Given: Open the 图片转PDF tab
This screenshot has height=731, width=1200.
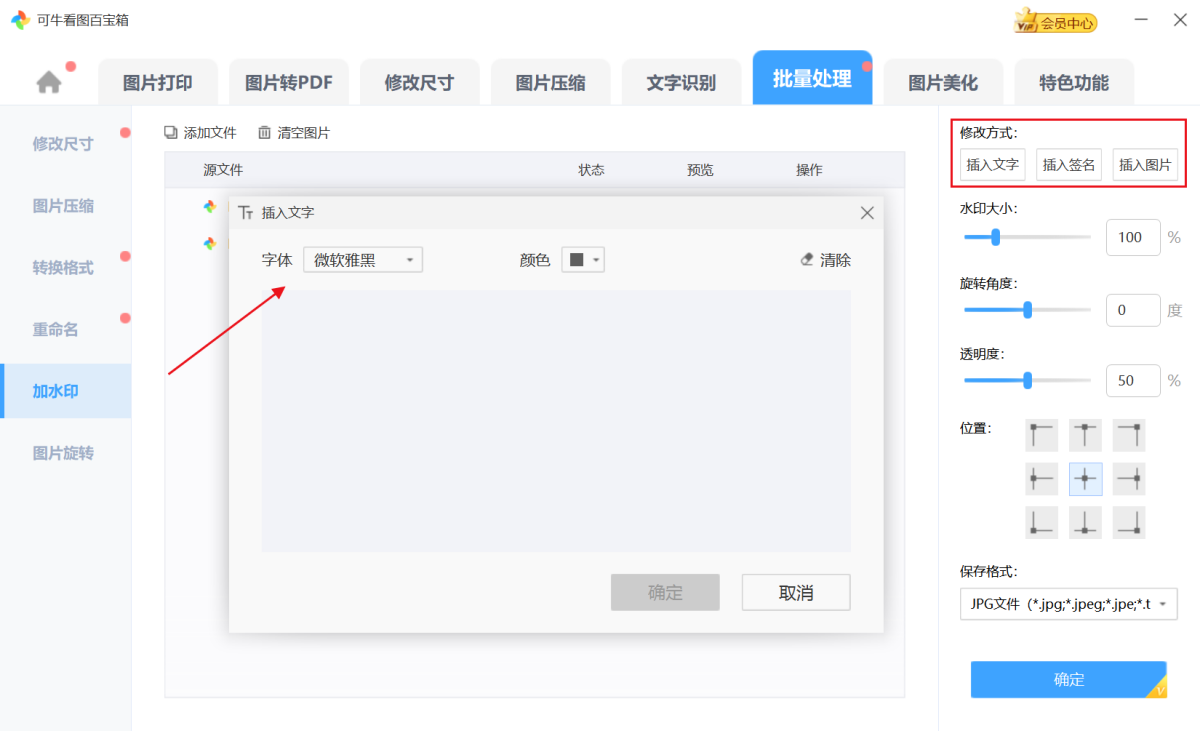Looking at the screenshot, I should (x=289, y=83).
